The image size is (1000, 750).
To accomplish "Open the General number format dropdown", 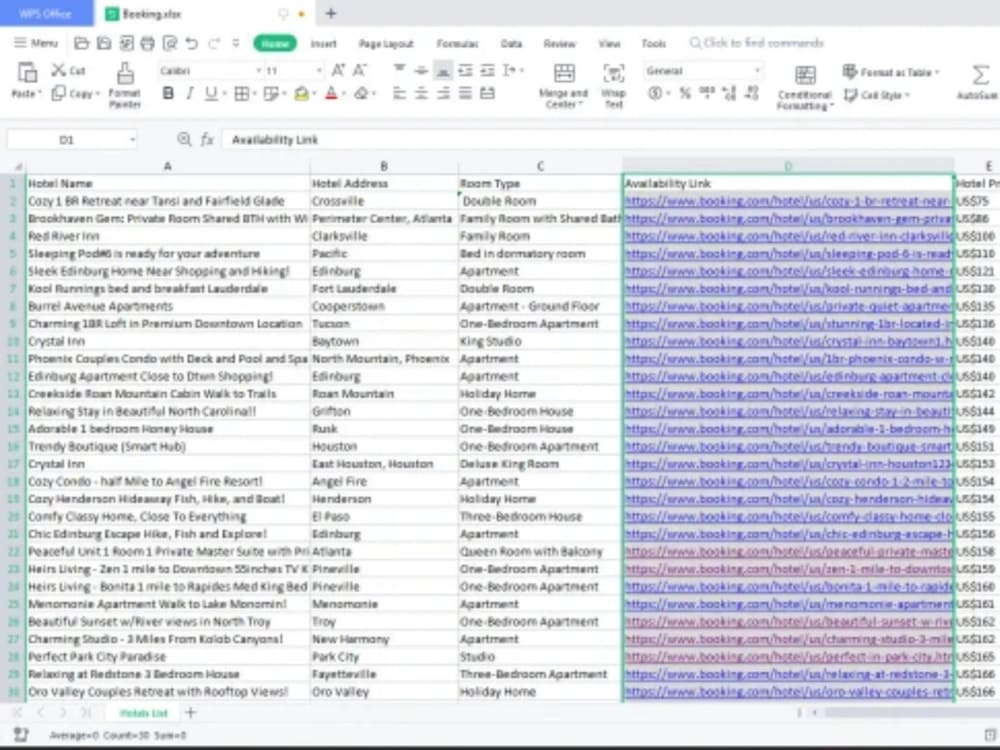I will [758, 70].
